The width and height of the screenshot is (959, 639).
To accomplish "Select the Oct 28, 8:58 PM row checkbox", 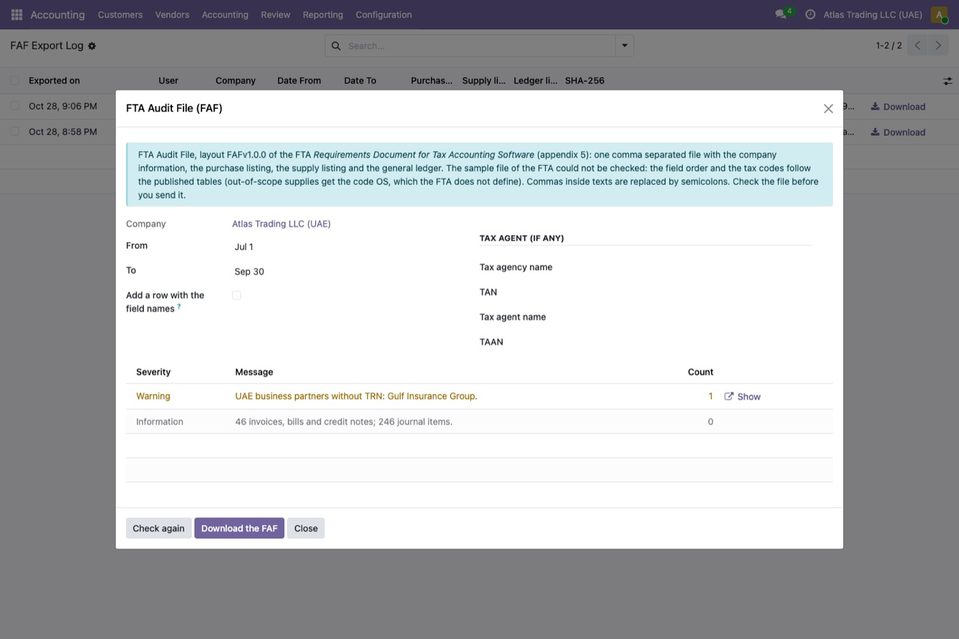I will [x=15, y=131].
